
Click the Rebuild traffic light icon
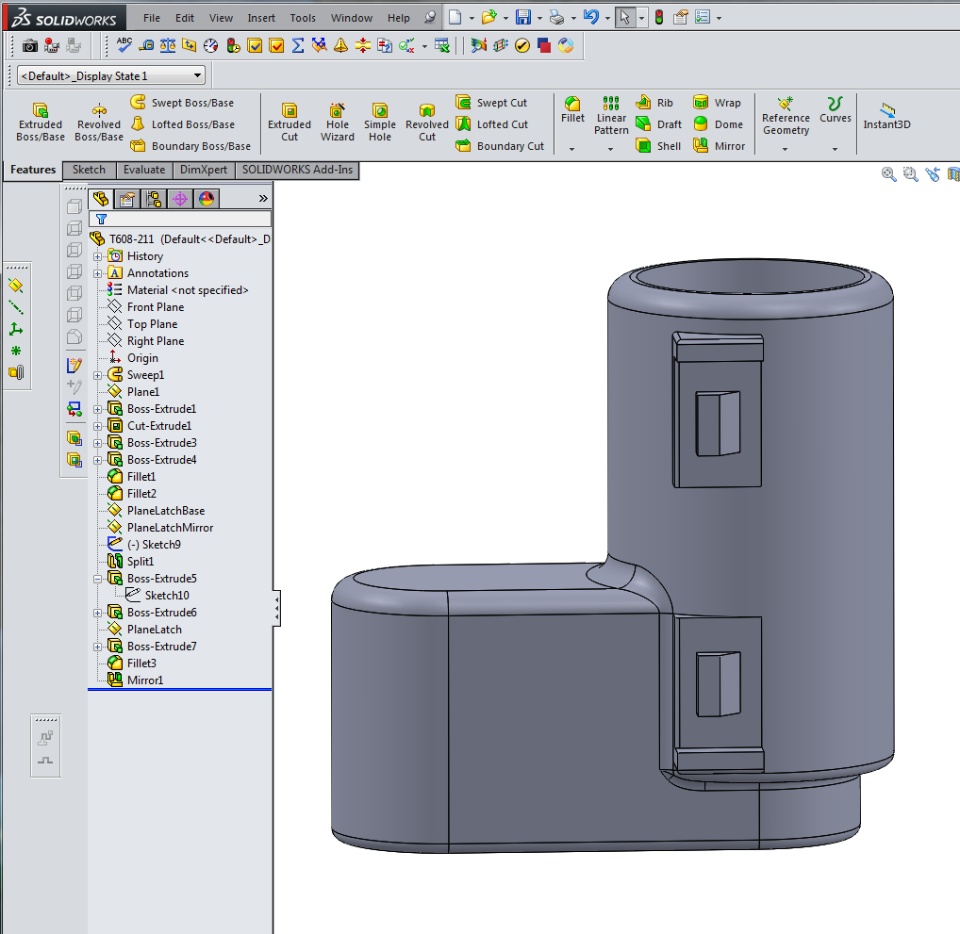(659, 17)
